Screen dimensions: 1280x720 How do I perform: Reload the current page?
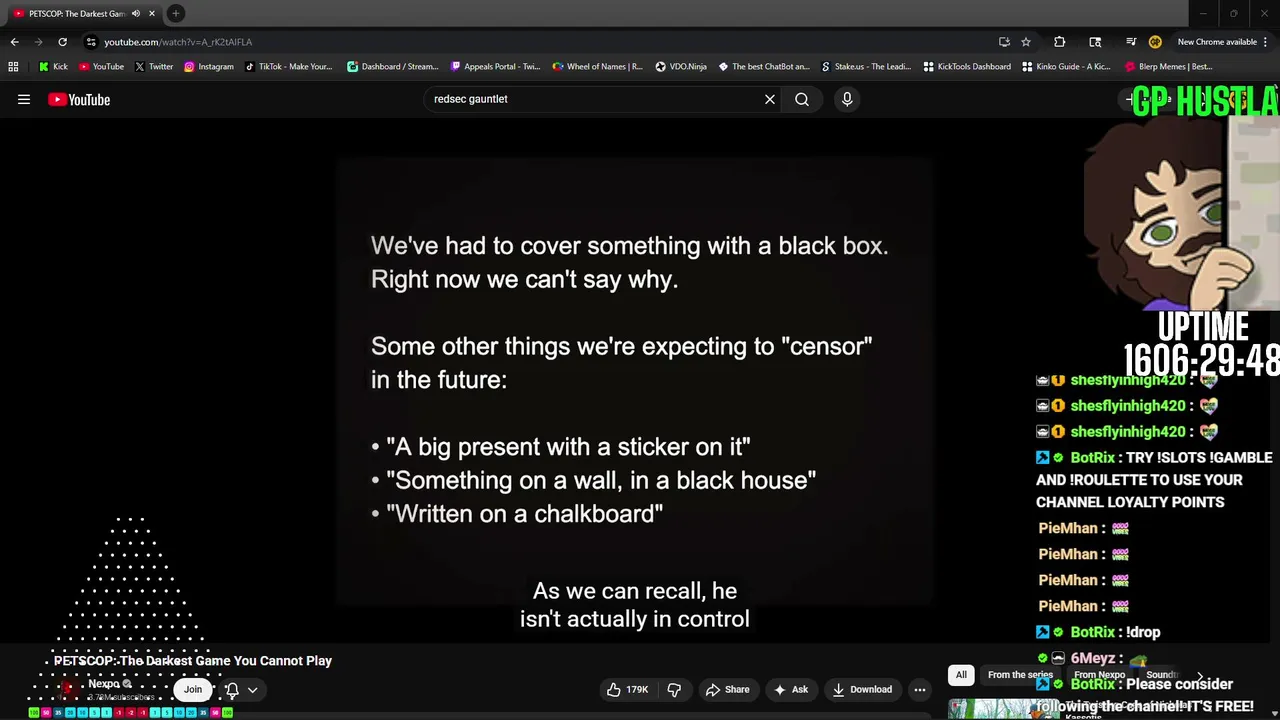pyautogui.click(x=62, y=42)
